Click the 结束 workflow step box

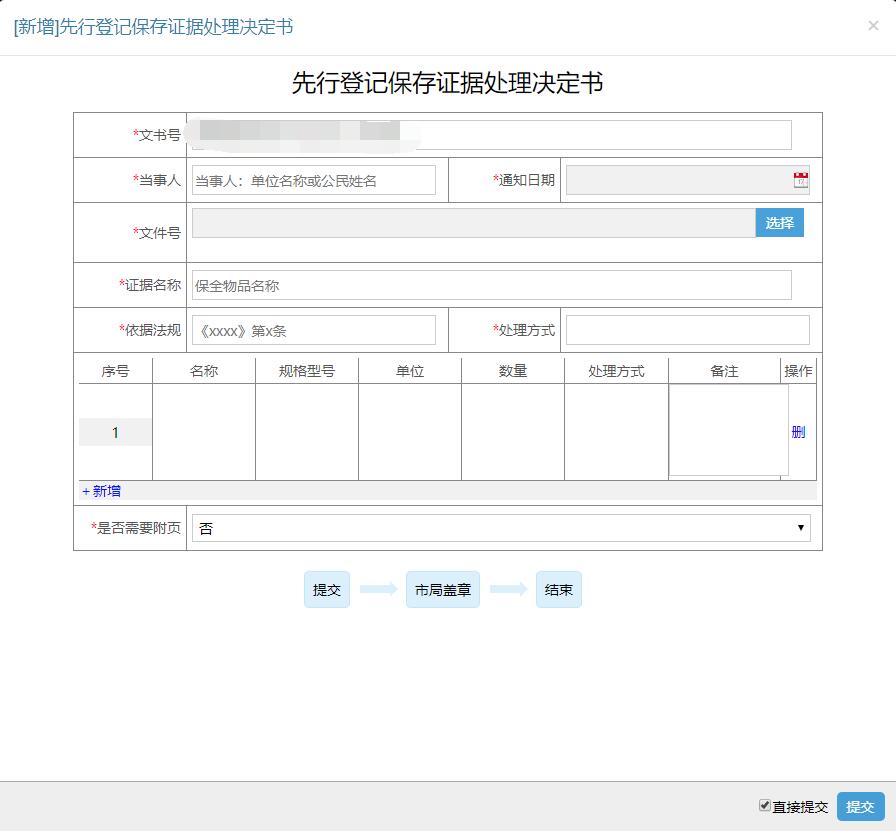click(x=559, y=589)
